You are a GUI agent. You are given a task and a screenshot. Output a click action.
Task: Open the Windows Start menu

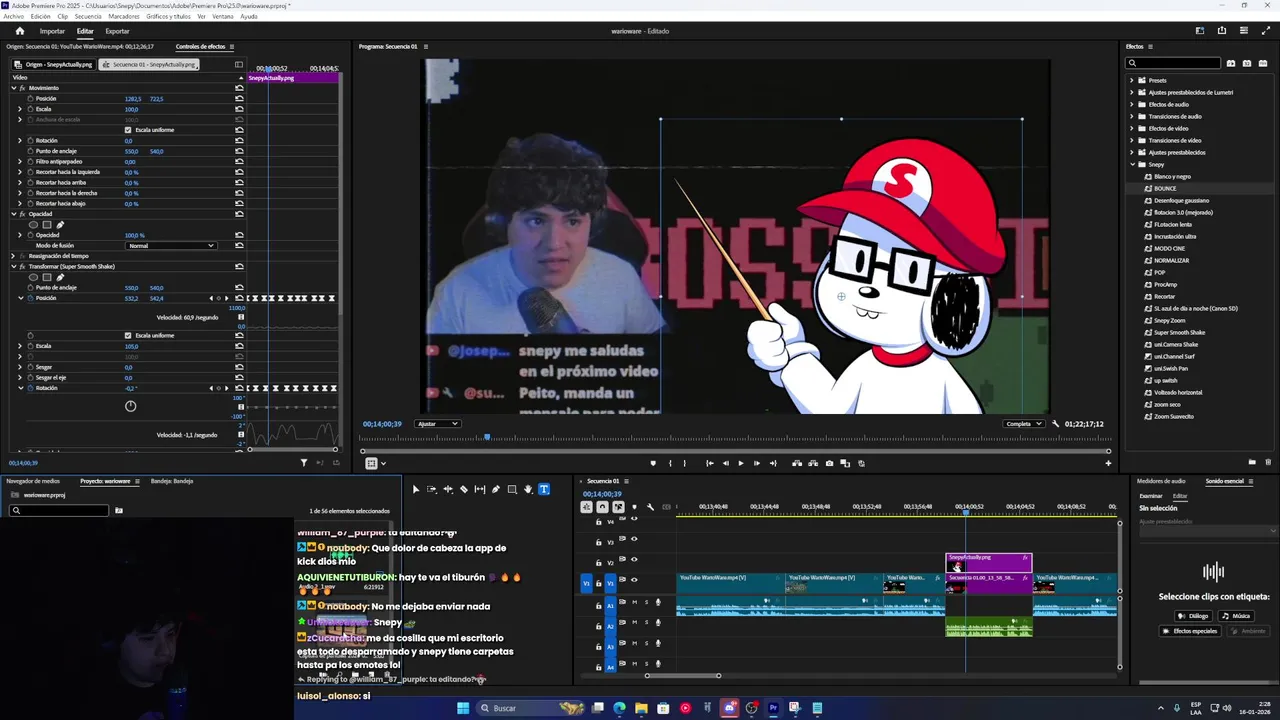463,708
